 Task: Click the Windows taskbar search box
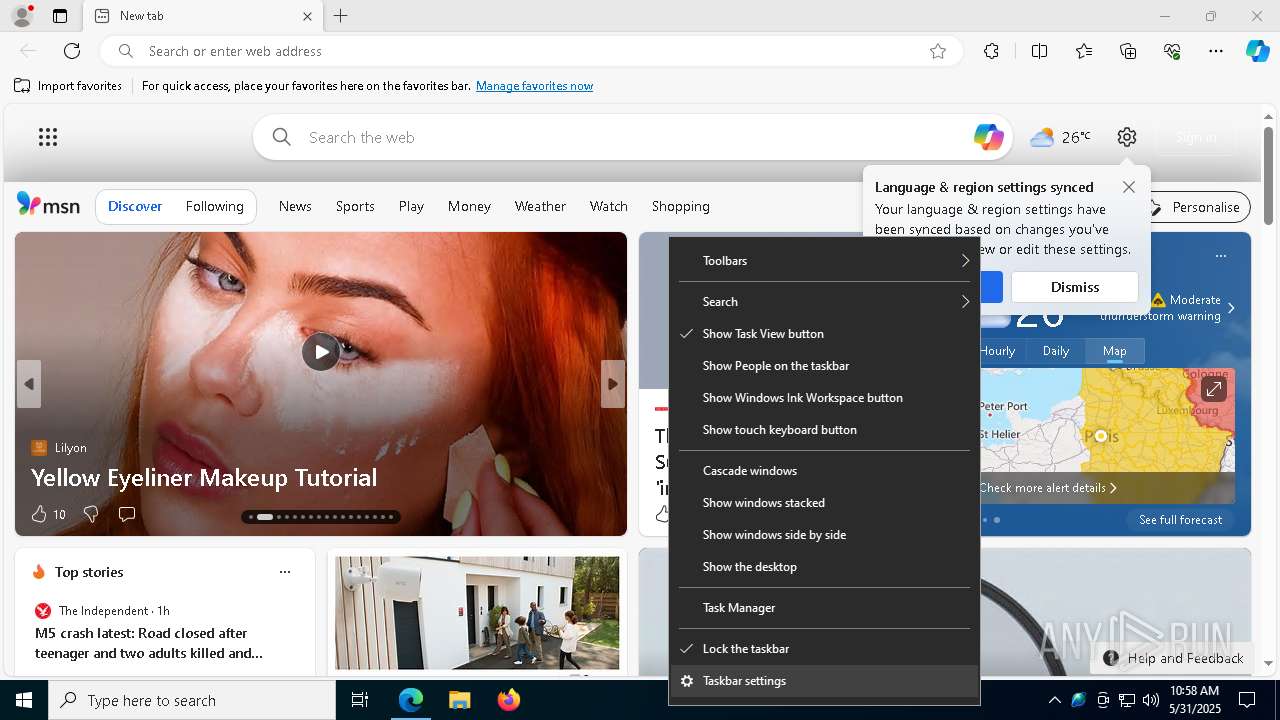(192, 700)
